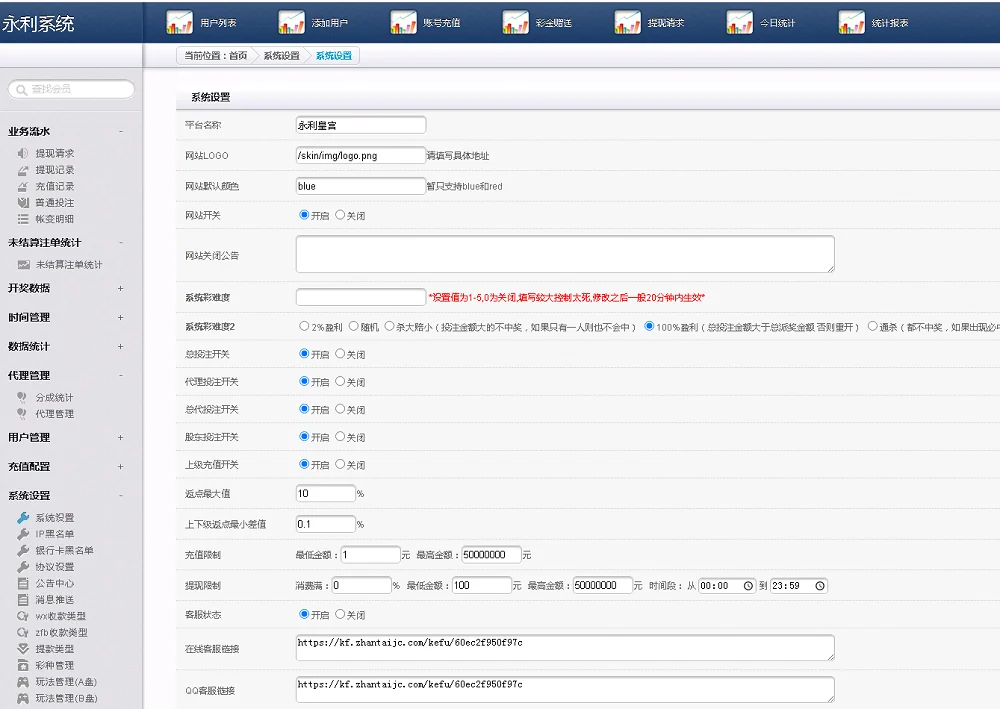
Task: Open 今日统计 from the top toolbar
Action: [x=739, y=22]
